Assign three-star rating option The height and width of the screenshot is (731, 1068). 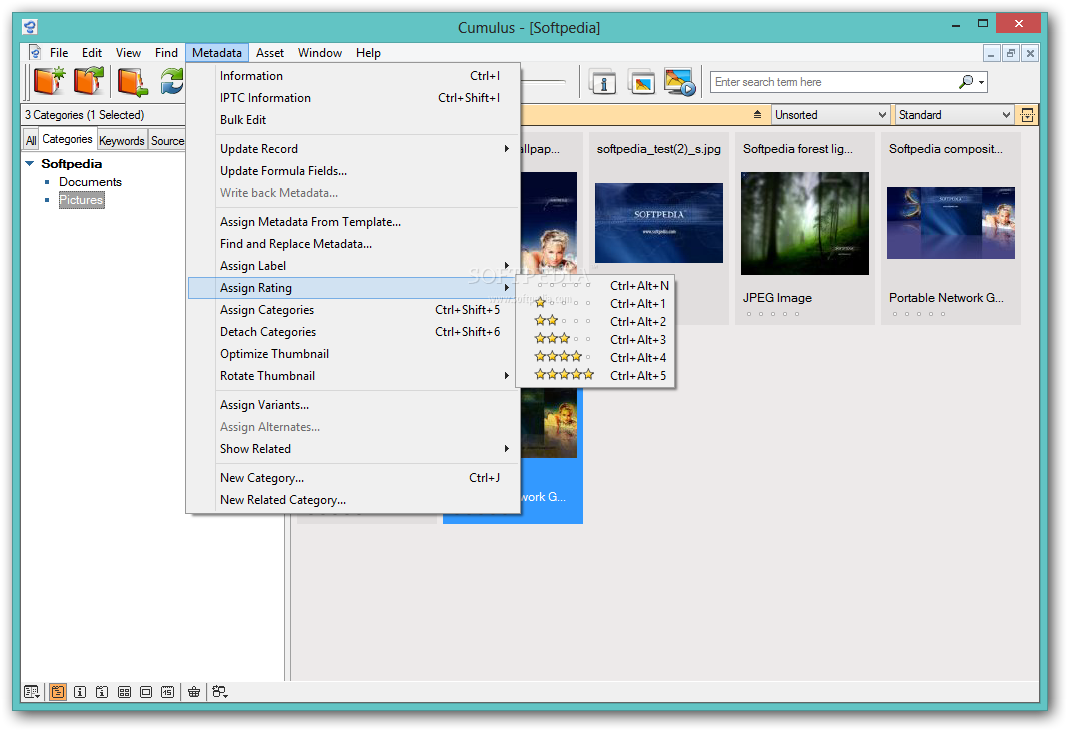(595, 339)
